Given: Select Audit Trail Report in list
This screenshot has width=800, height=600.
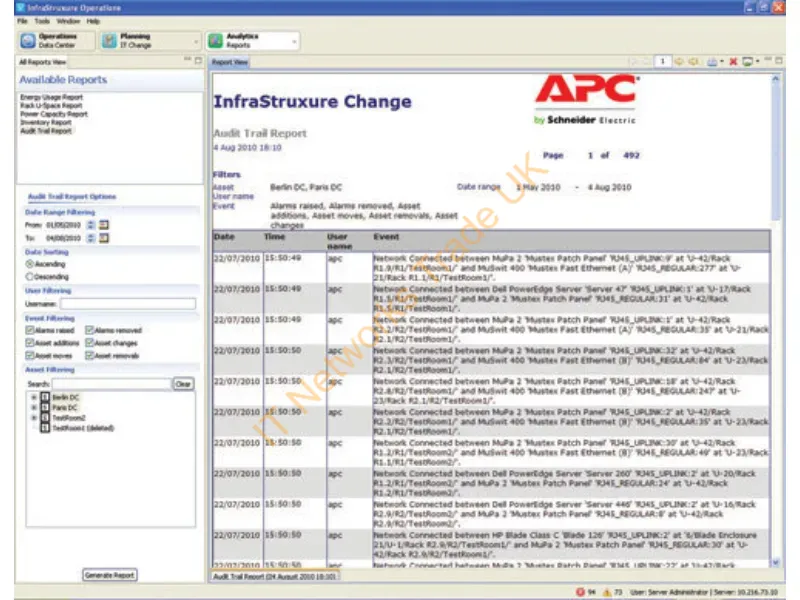Looking at the screenshot, I should coord(46,131).
